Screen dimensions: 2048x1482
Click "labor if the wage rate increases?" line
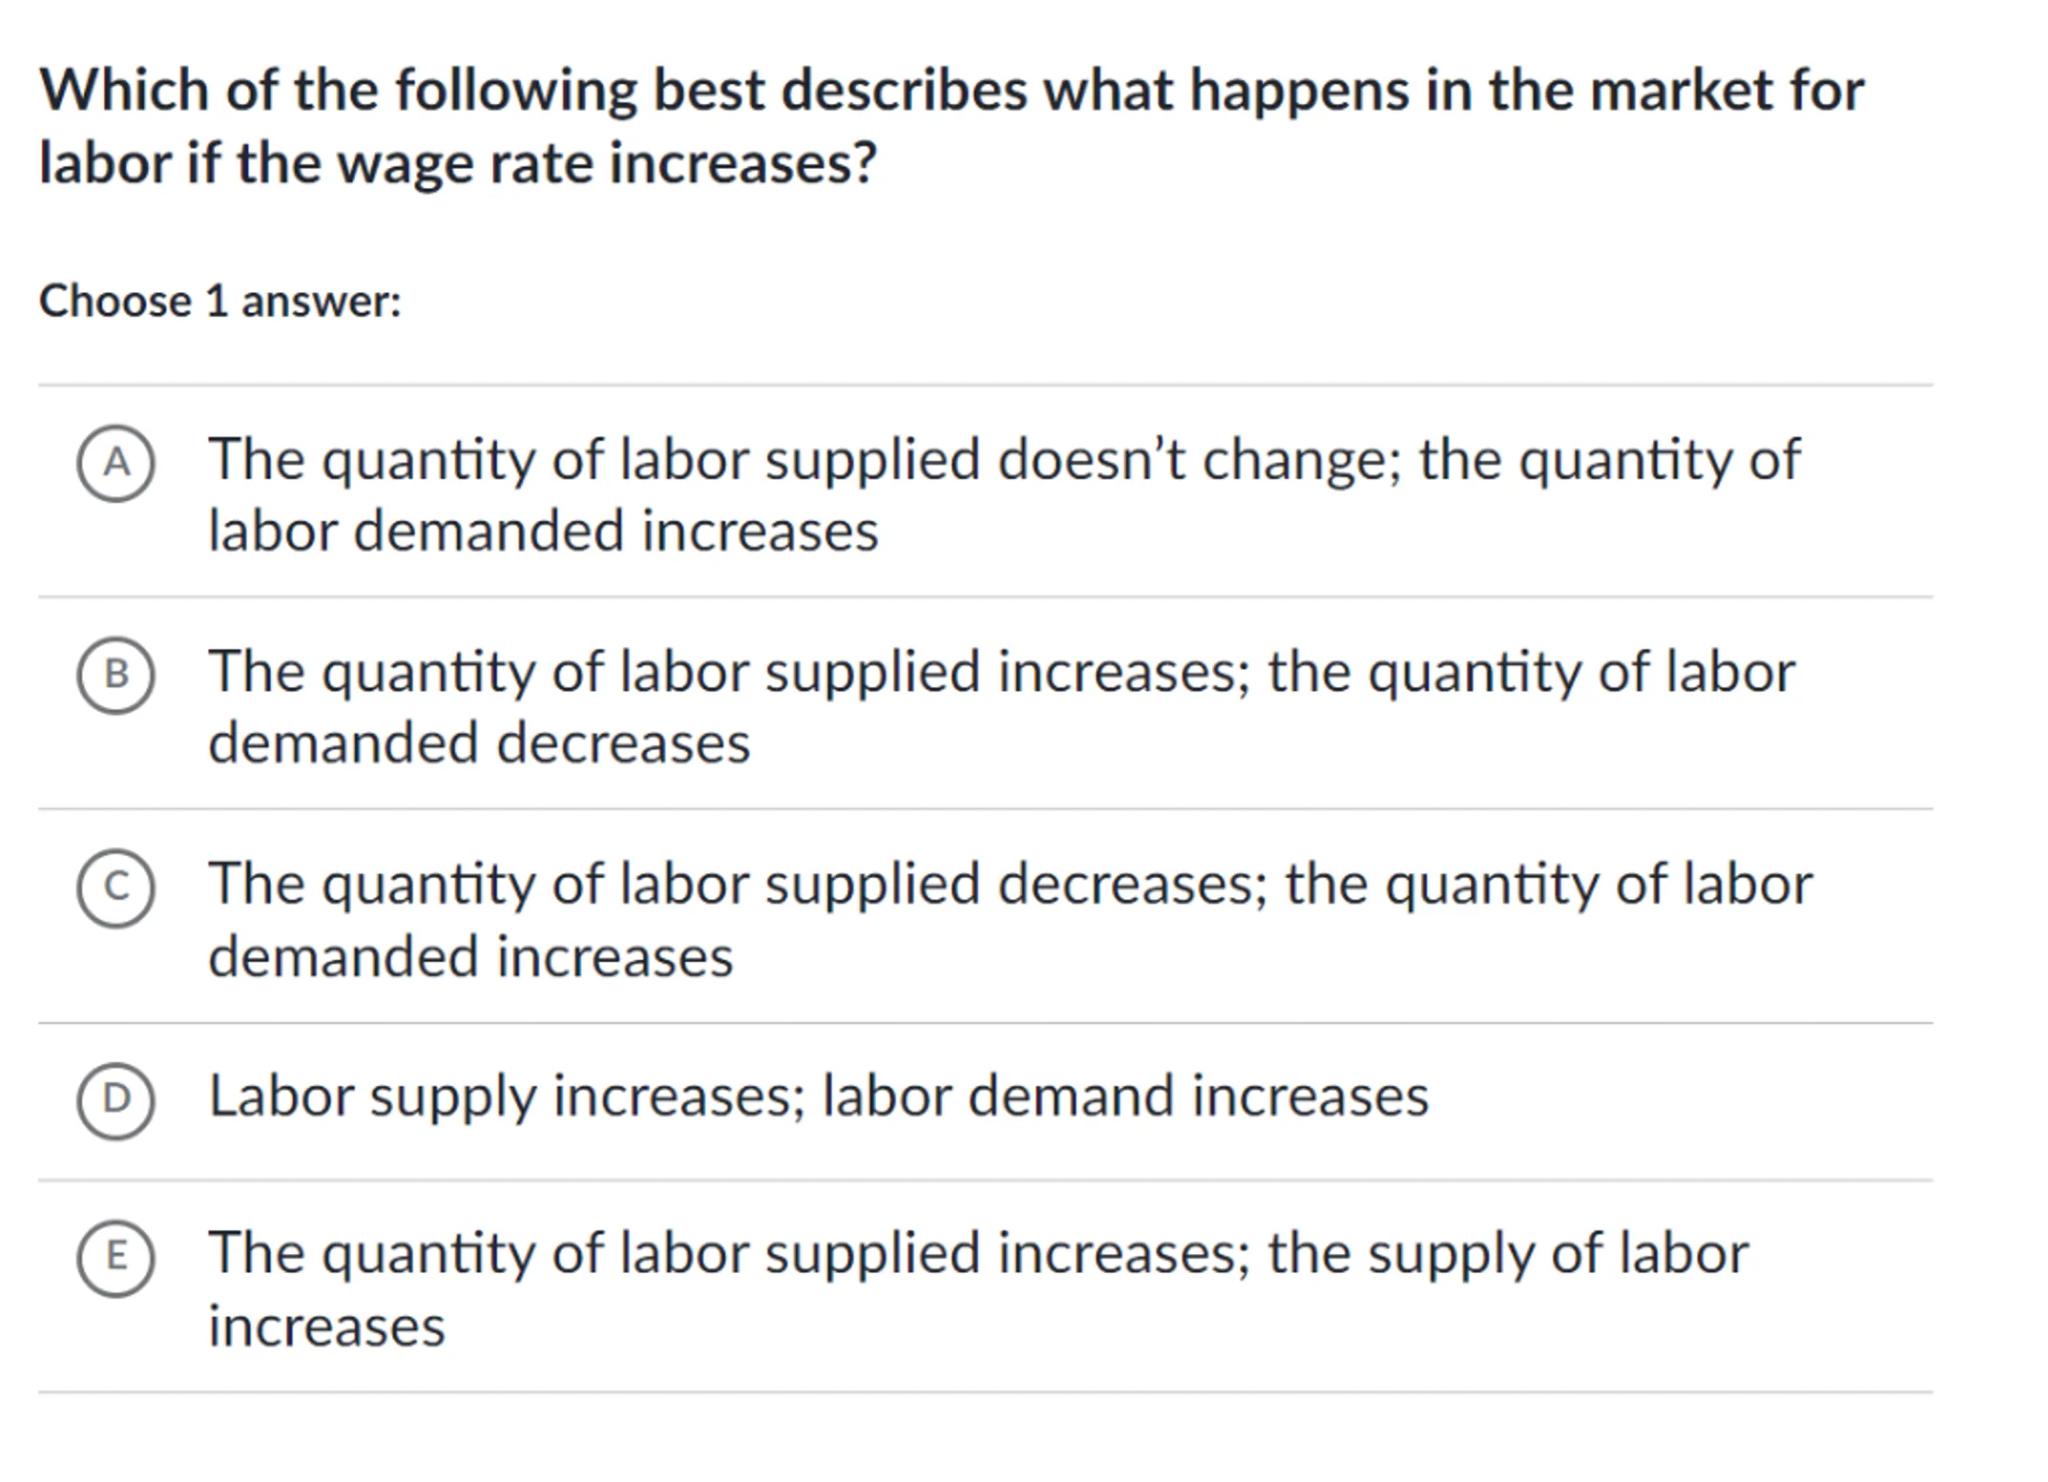(457, 163)
